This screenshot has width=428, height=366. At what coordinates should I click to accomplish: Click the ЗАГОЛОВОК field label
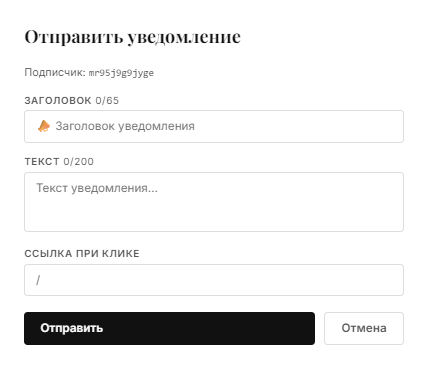point(58,100)
